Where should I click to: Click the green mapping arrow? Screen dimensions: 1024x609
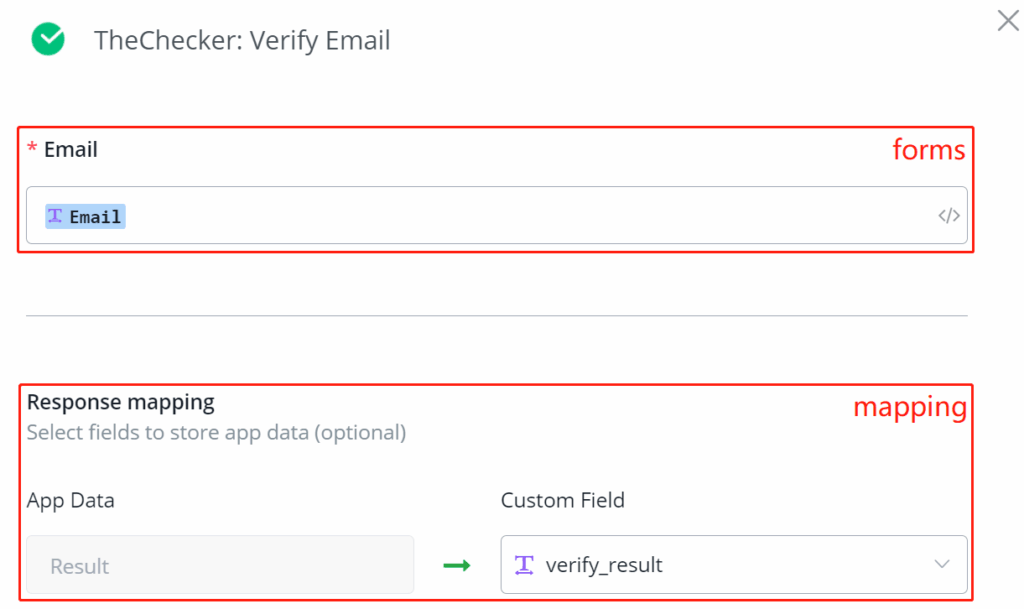[x=457, y=566]
